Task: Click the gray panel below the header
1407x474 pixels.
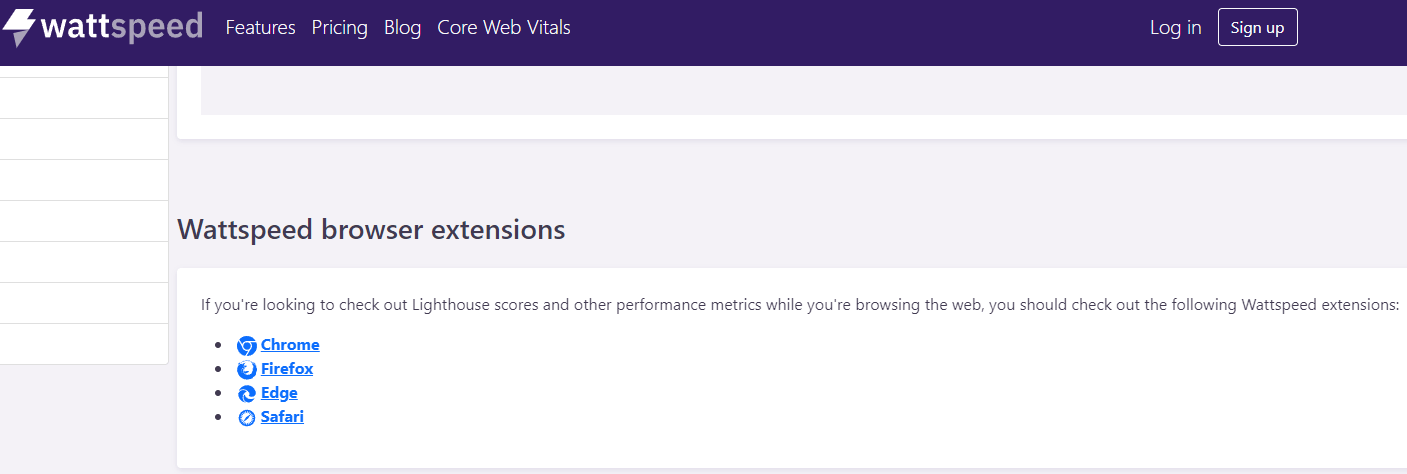Action: 804,90
